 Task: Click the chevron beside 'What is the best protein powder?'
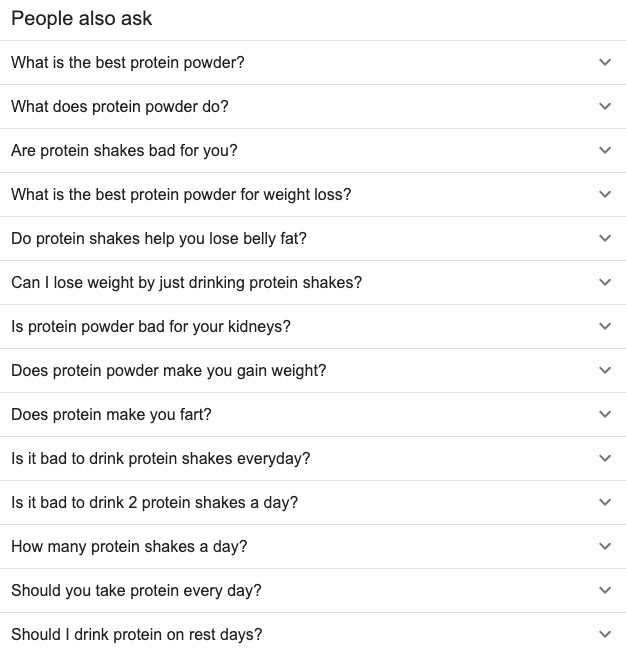pos(604,62)
